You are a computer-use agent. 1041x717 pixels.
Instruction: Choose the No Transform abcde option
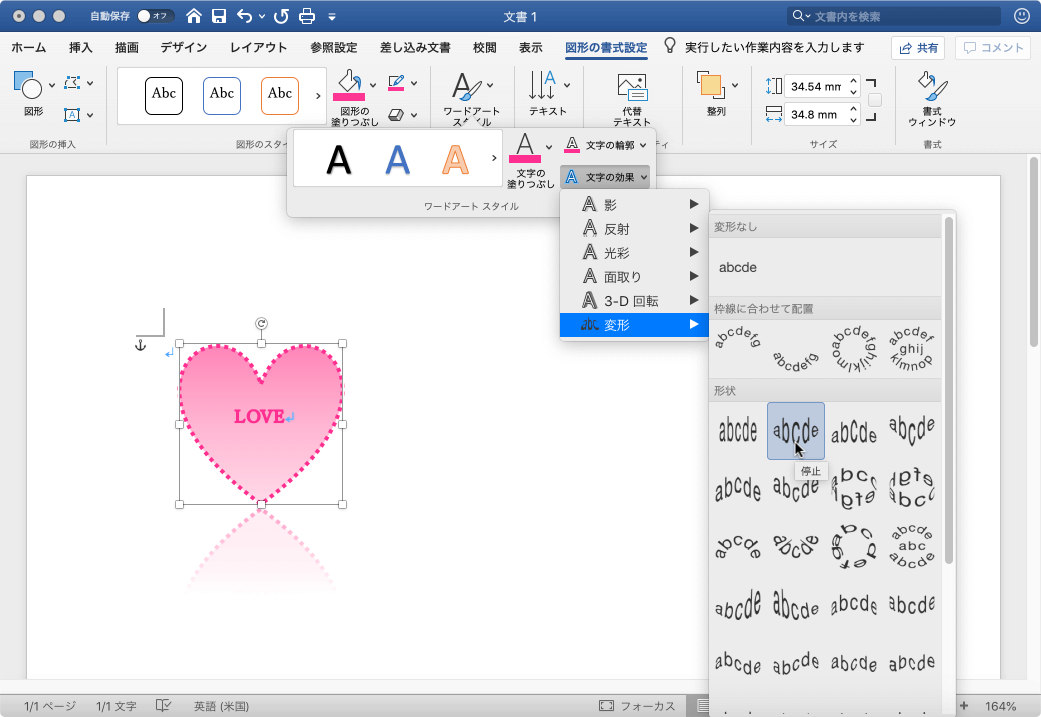click(x=738, y=268)
